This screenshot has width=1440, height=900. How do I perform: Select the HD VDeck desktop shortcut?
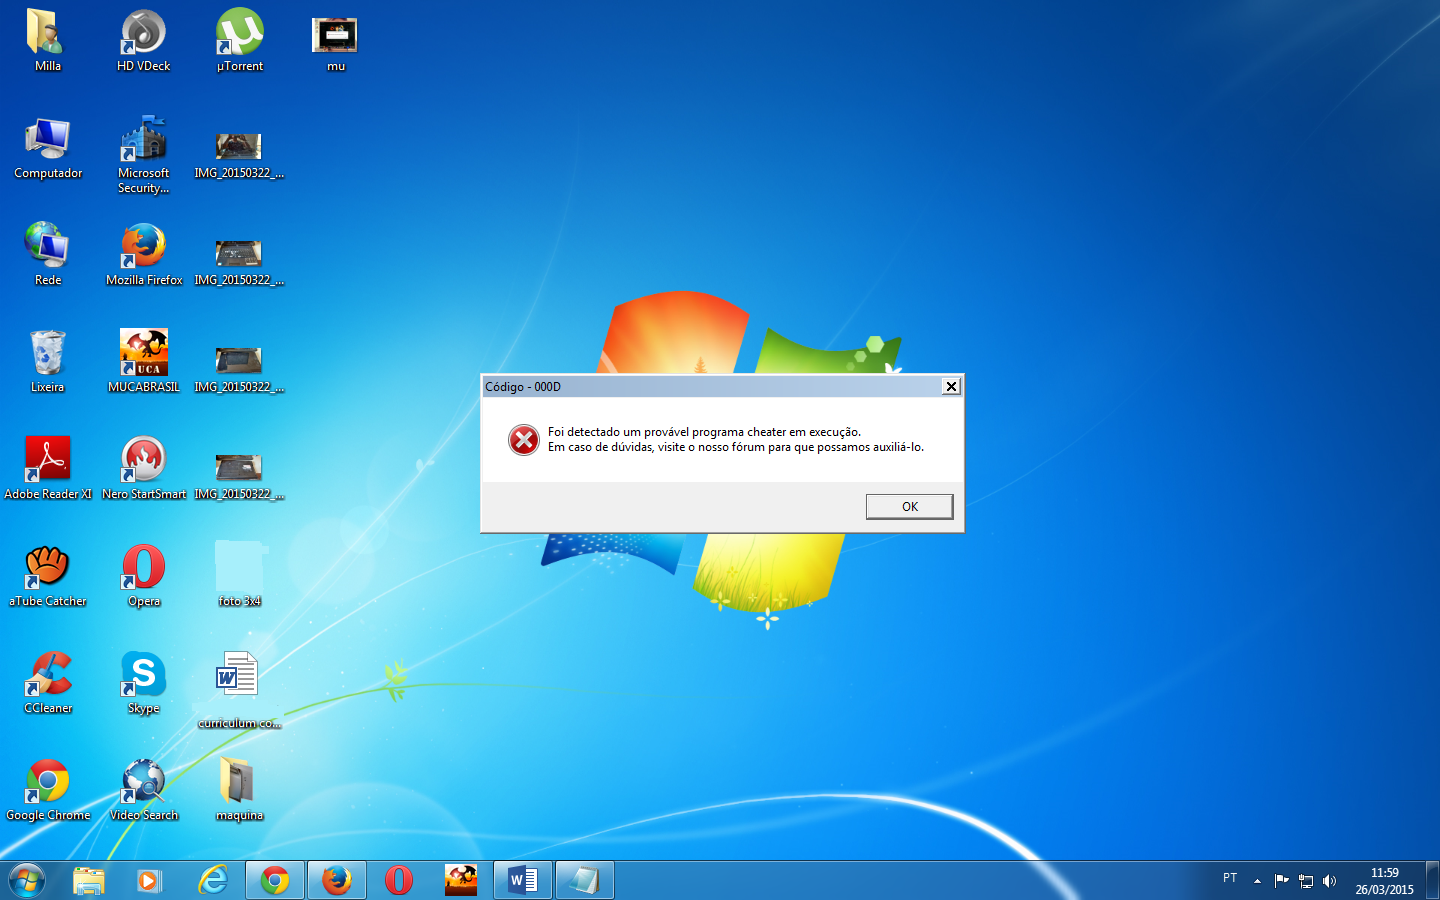point(144,34)
